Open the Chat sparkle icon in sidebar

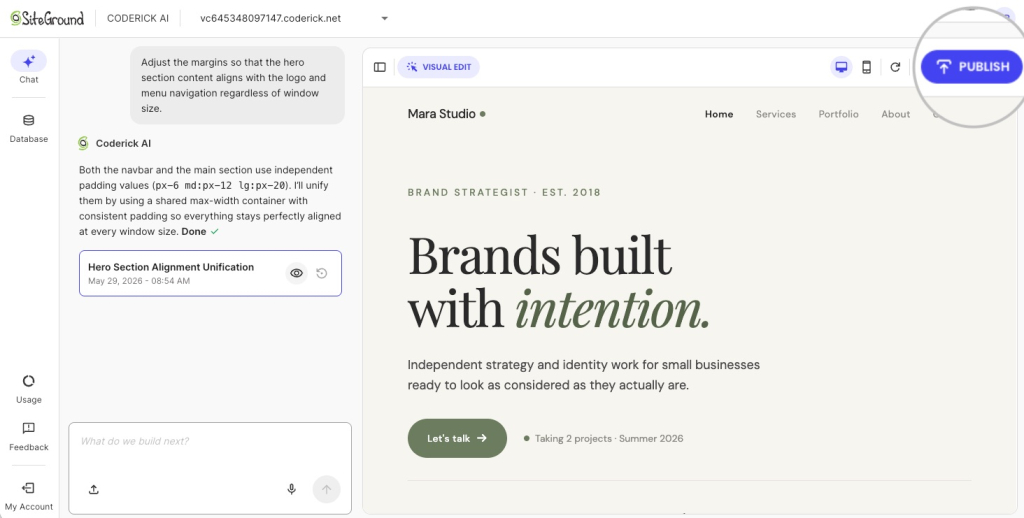(29, 61)
